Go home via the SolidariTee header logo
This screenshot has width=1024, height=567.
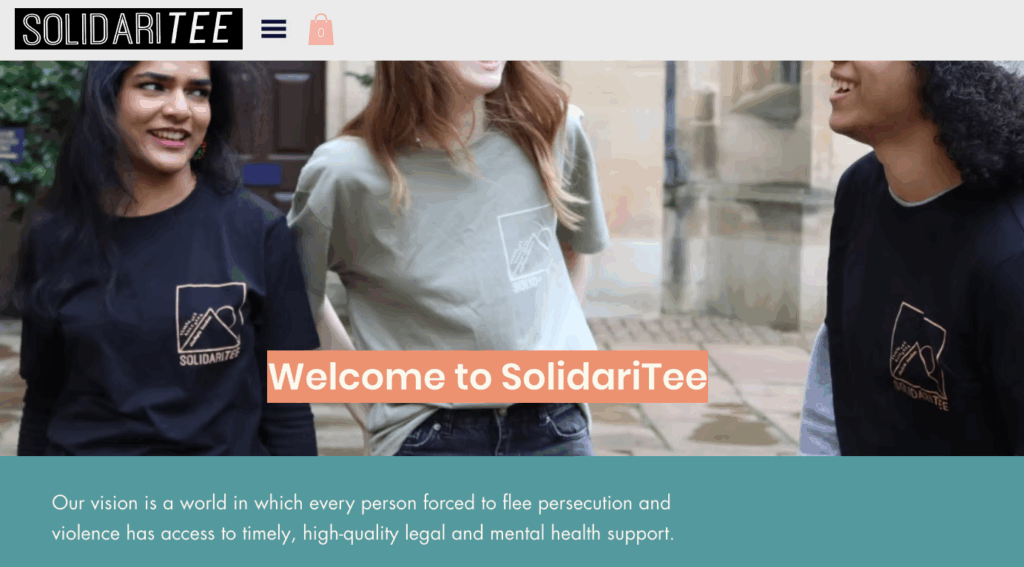129,29
